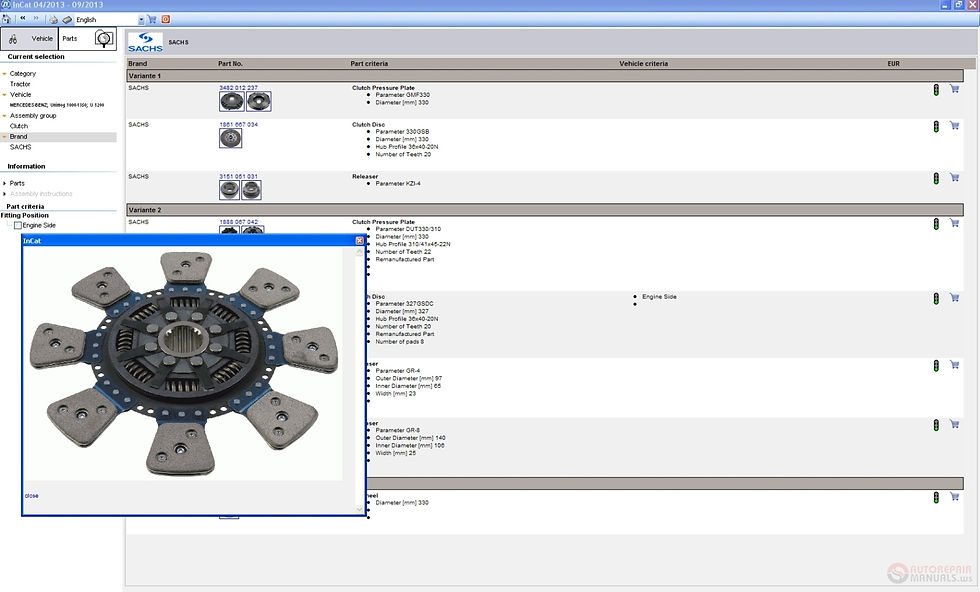
Task: Click the Variante 2 group header
Action: 544,210
